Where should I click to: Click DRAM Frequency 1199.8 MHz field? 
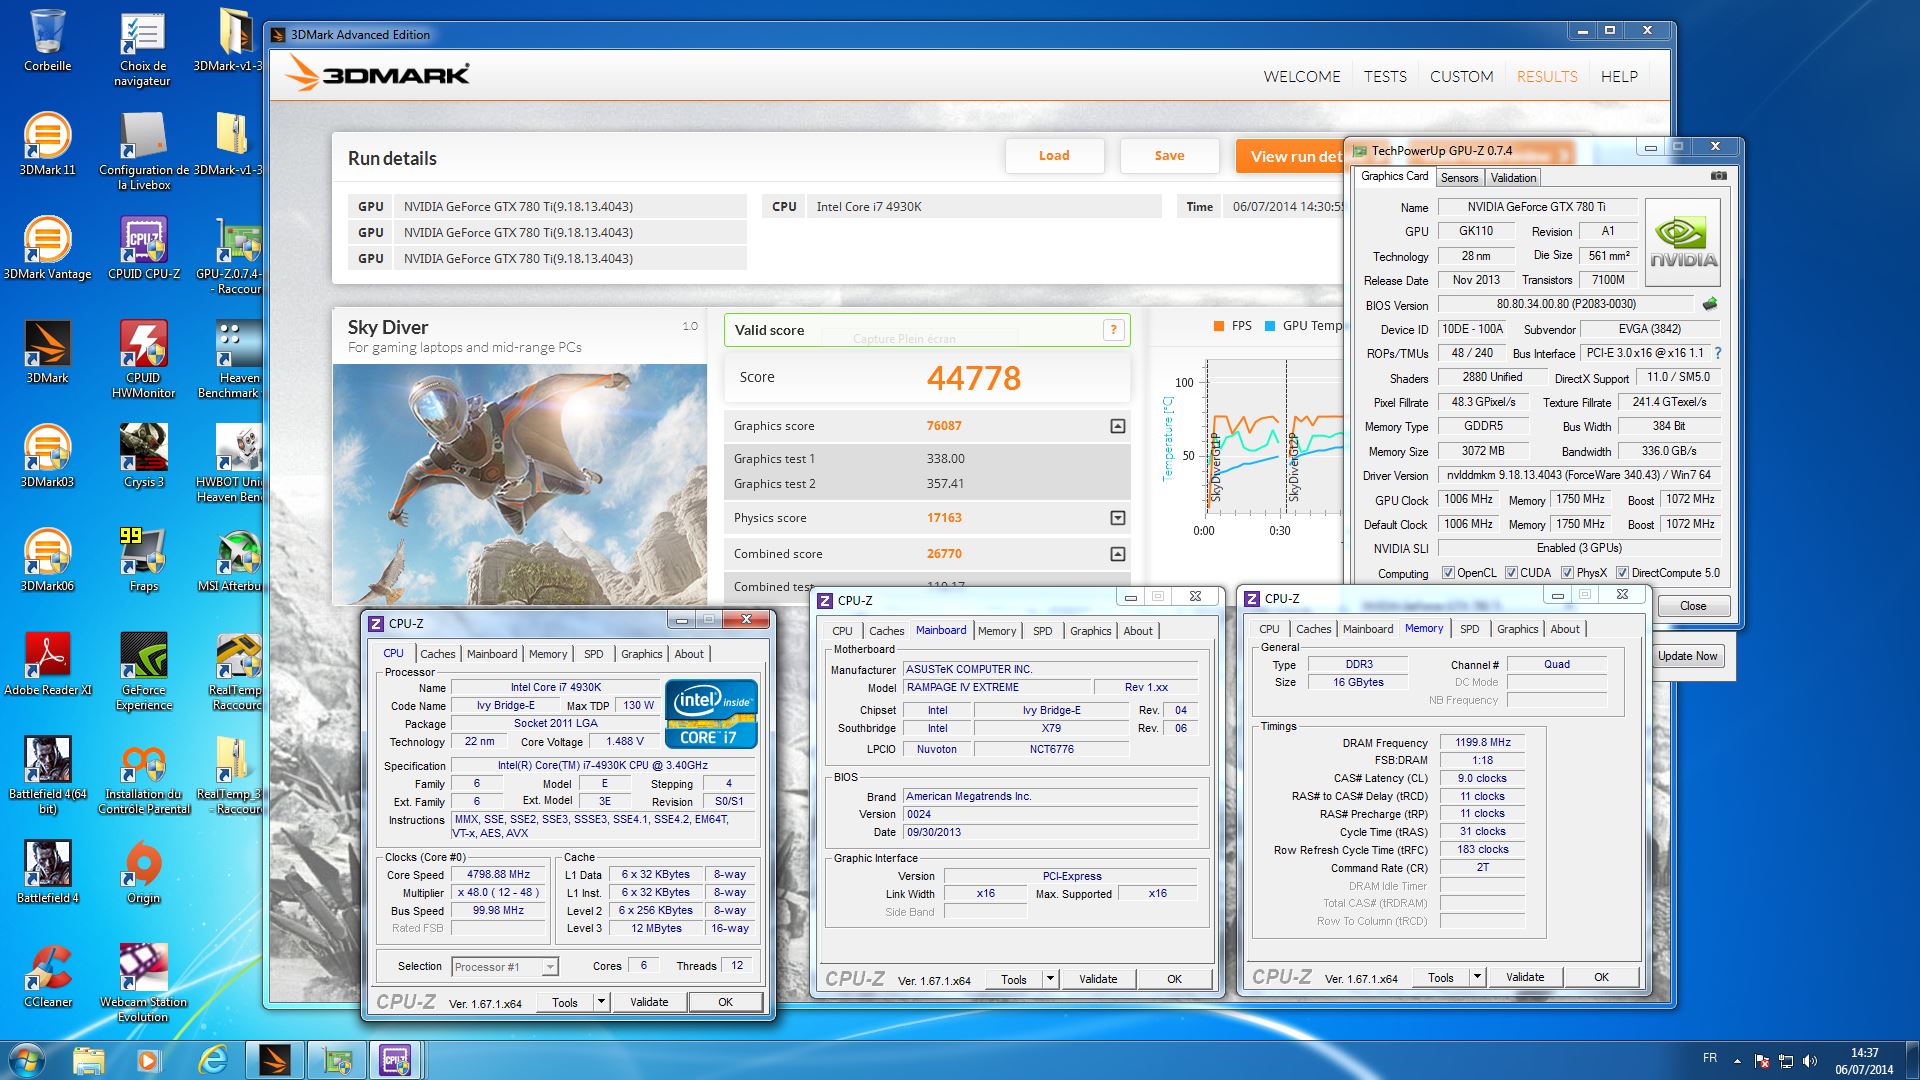1482,743
